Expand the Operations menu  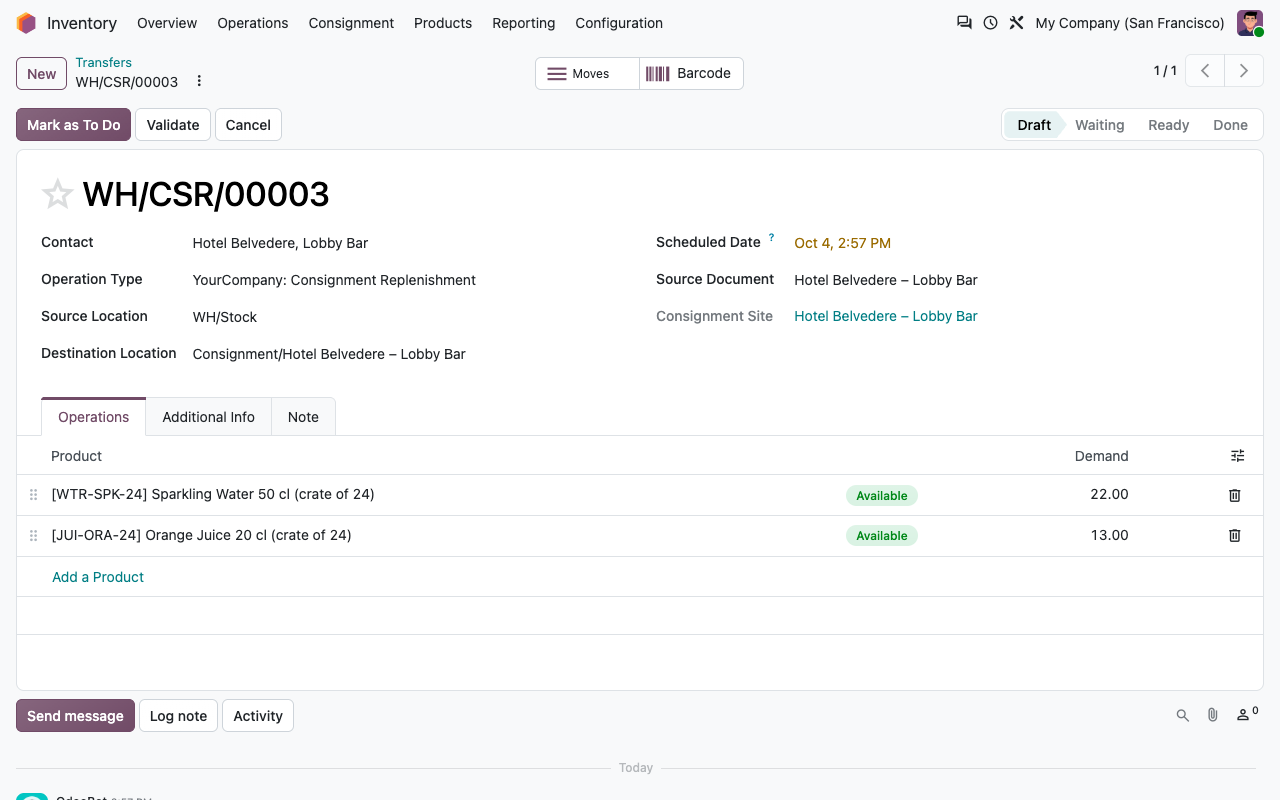pos(253,23)
